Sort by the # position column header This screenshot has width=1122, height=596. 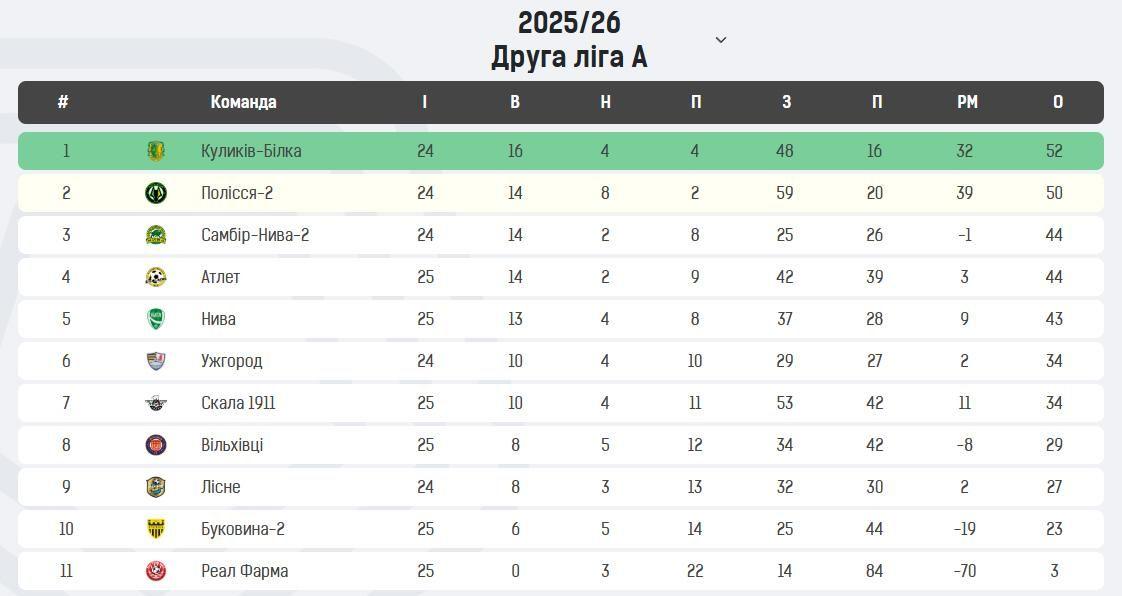[x=63, y=102]
